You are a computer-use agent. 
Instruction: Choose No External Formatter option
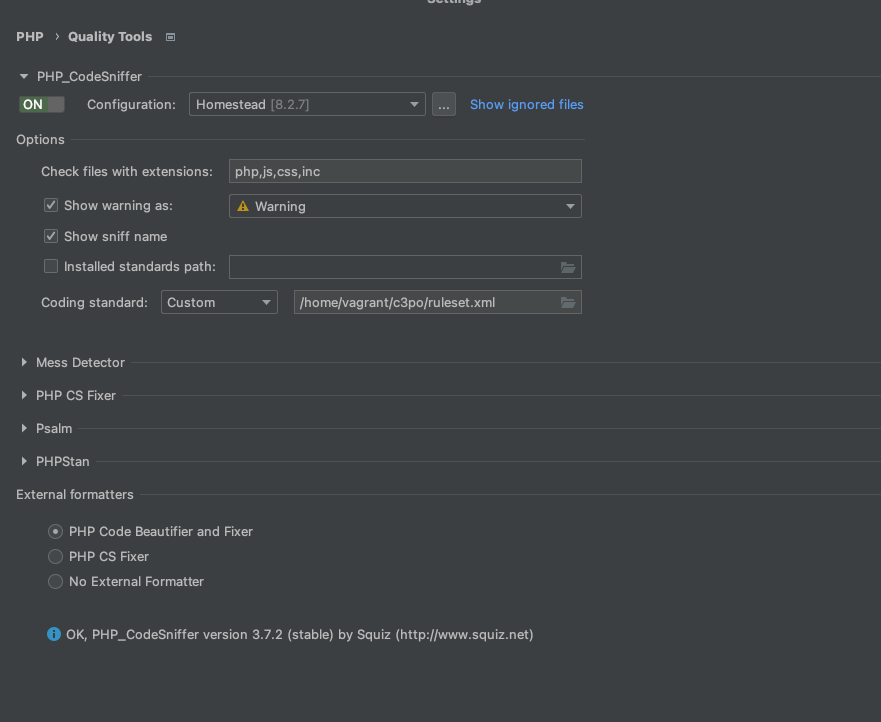tap(55, 581)
